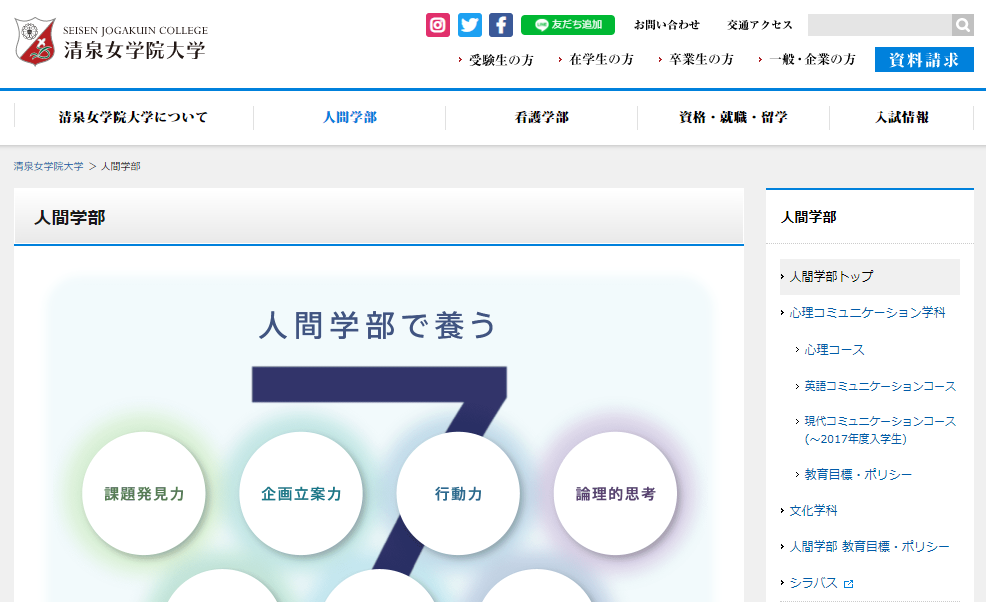Expand the 文化学科 sidebar entry

[813, 510]
